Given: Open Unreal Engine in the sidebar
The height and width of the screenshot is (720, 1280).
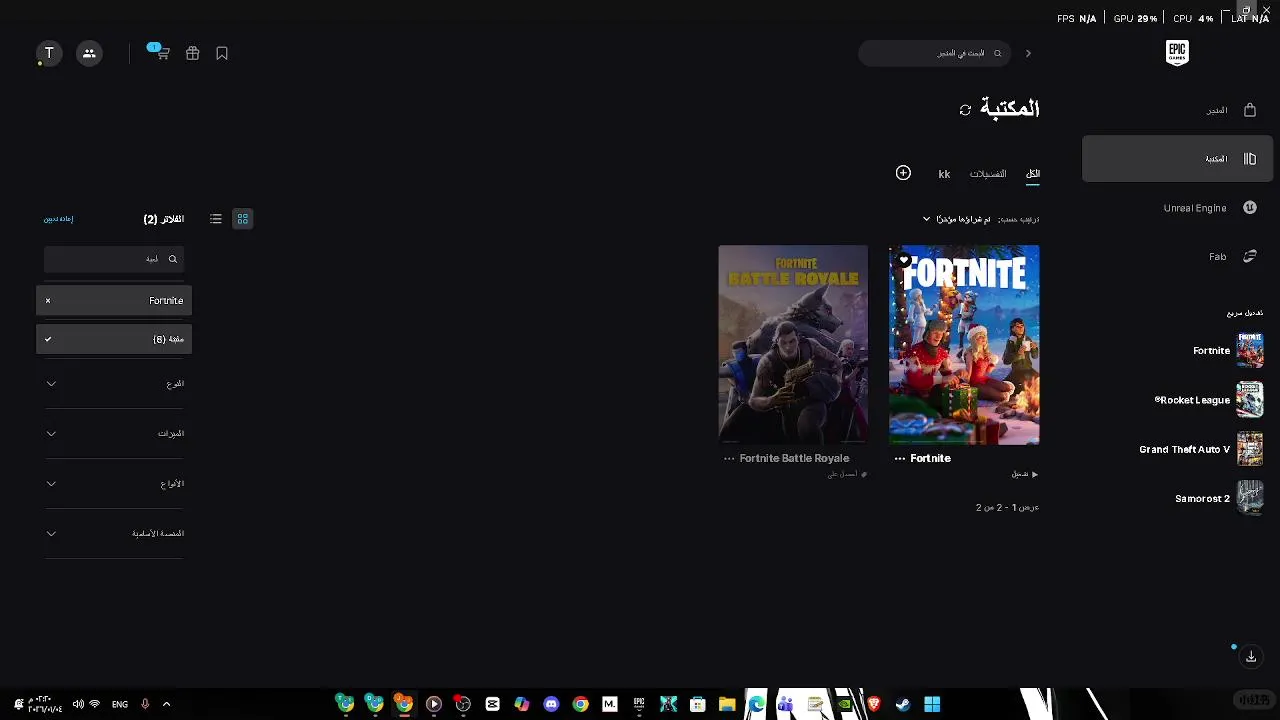Looking at the screenshot, I should tap(1177, 208).
